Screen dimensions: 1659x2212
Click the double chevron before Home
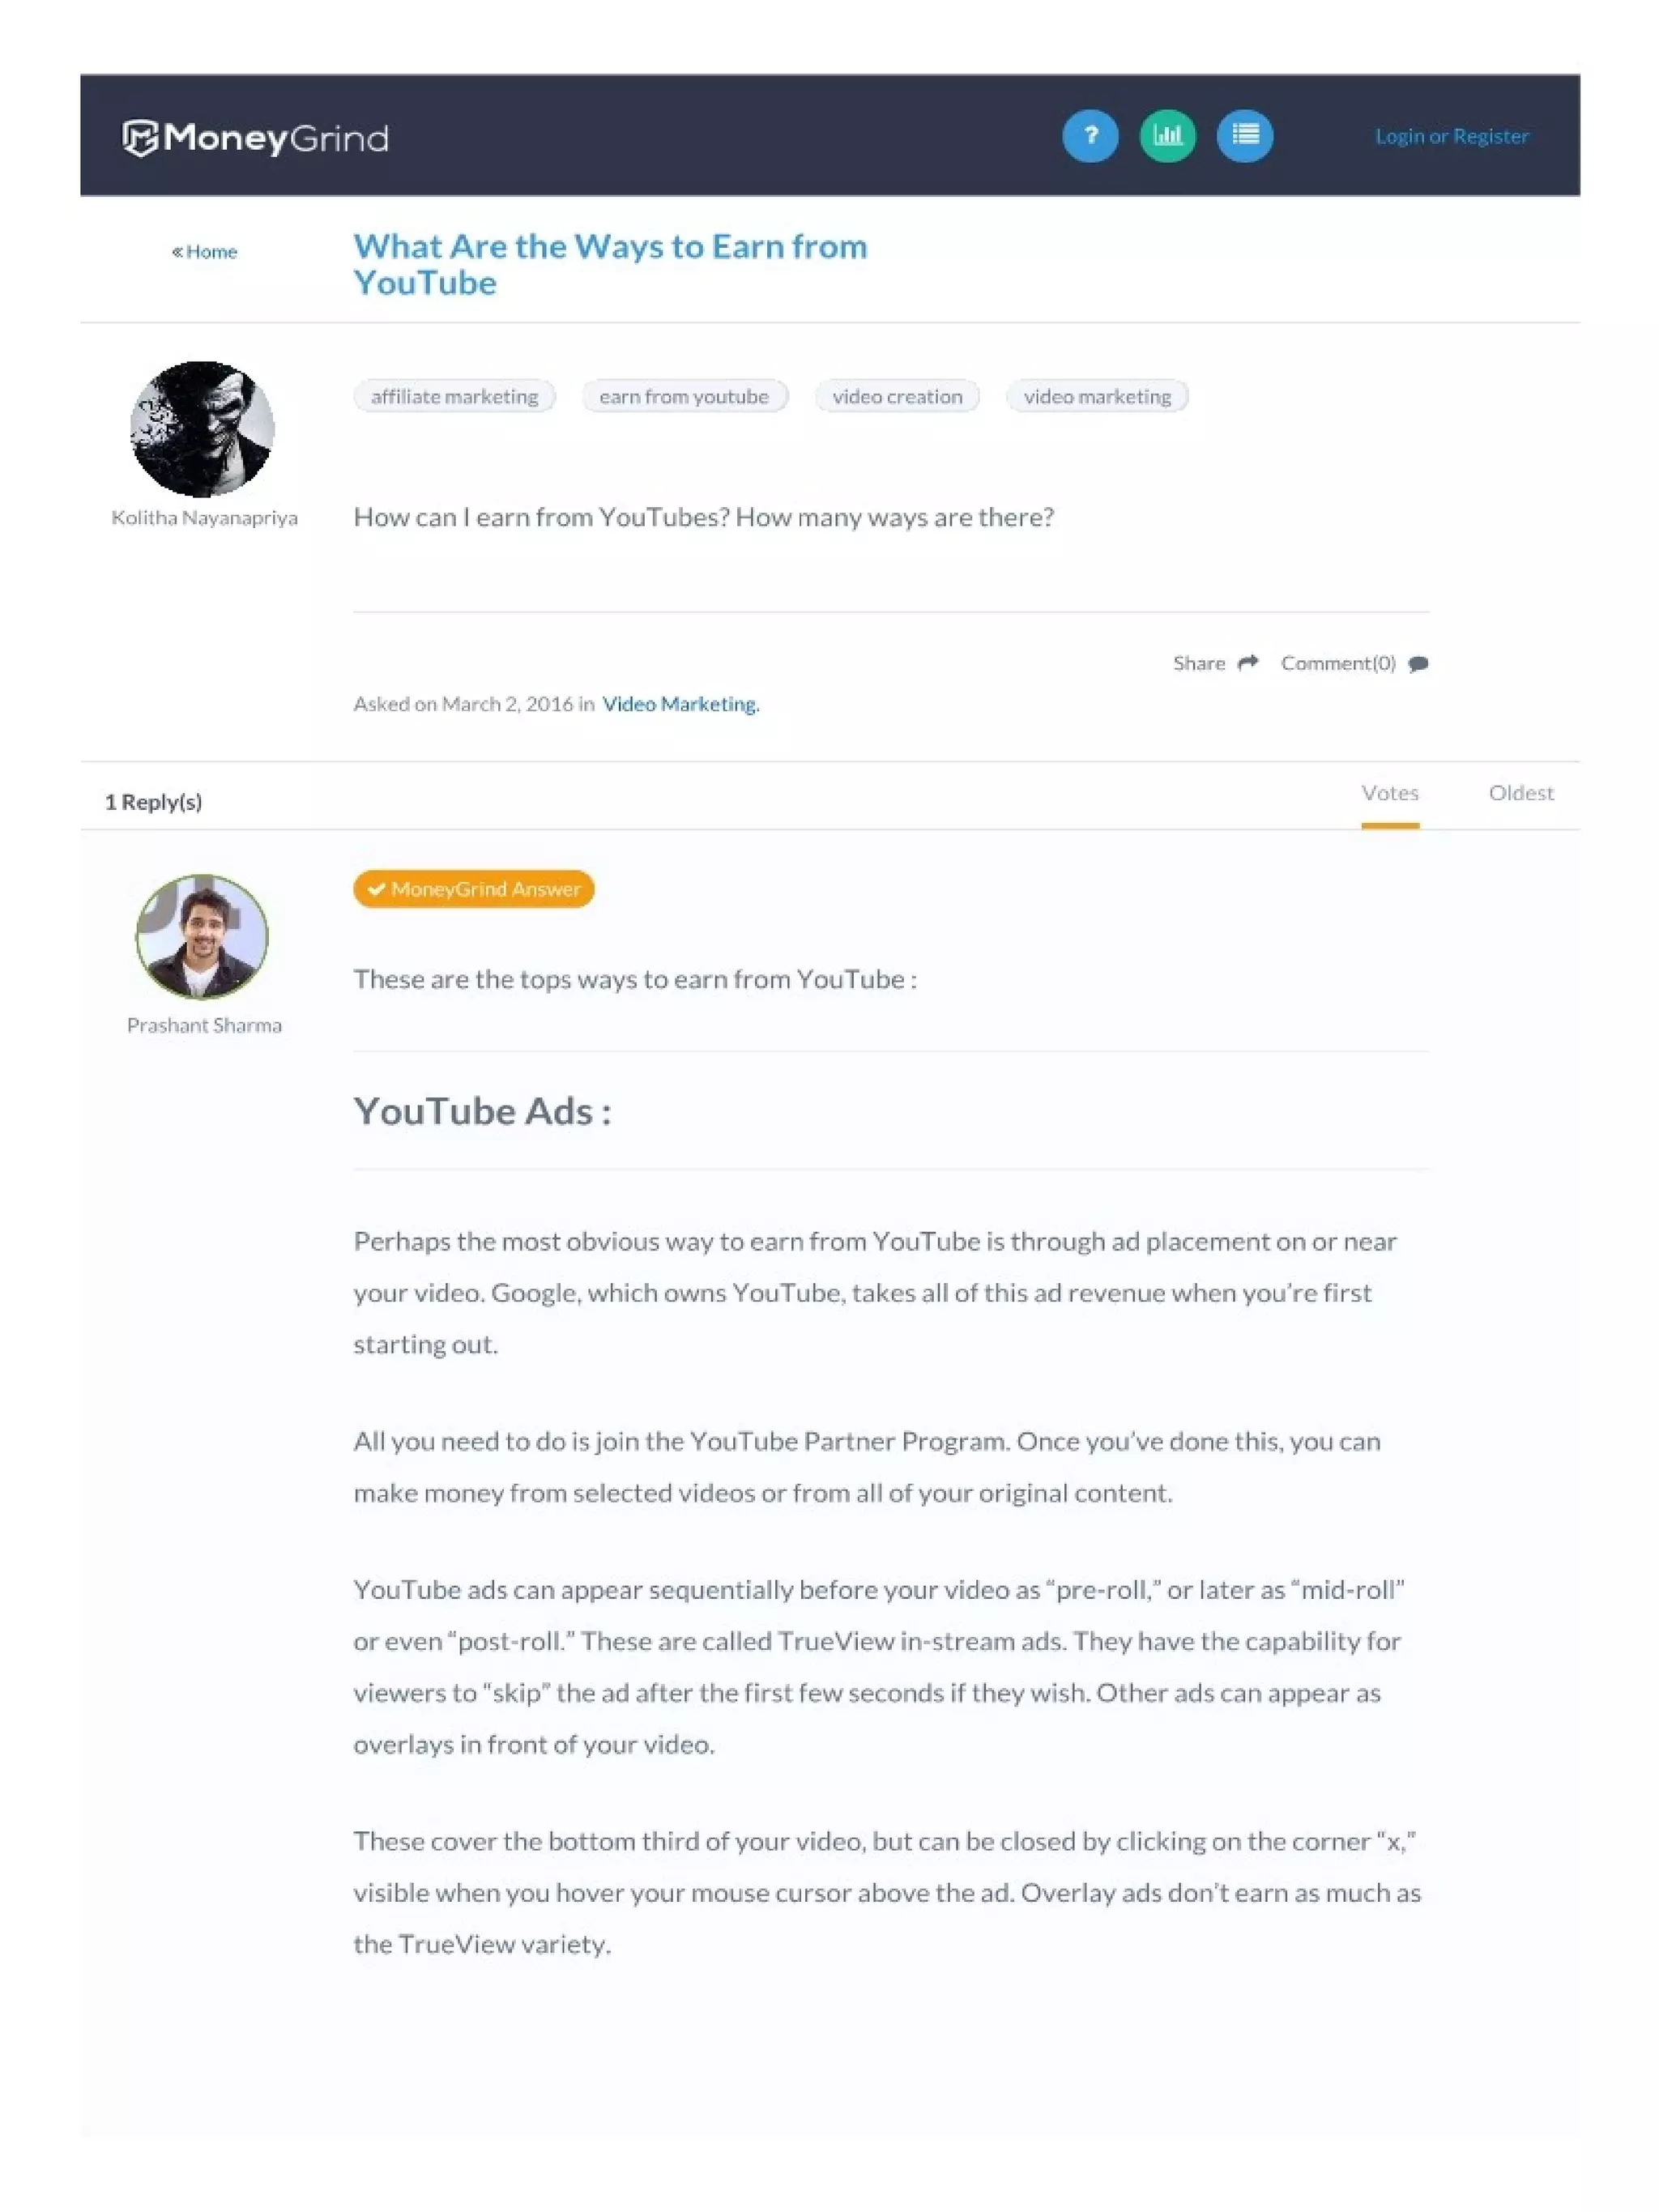click(177, 251)
